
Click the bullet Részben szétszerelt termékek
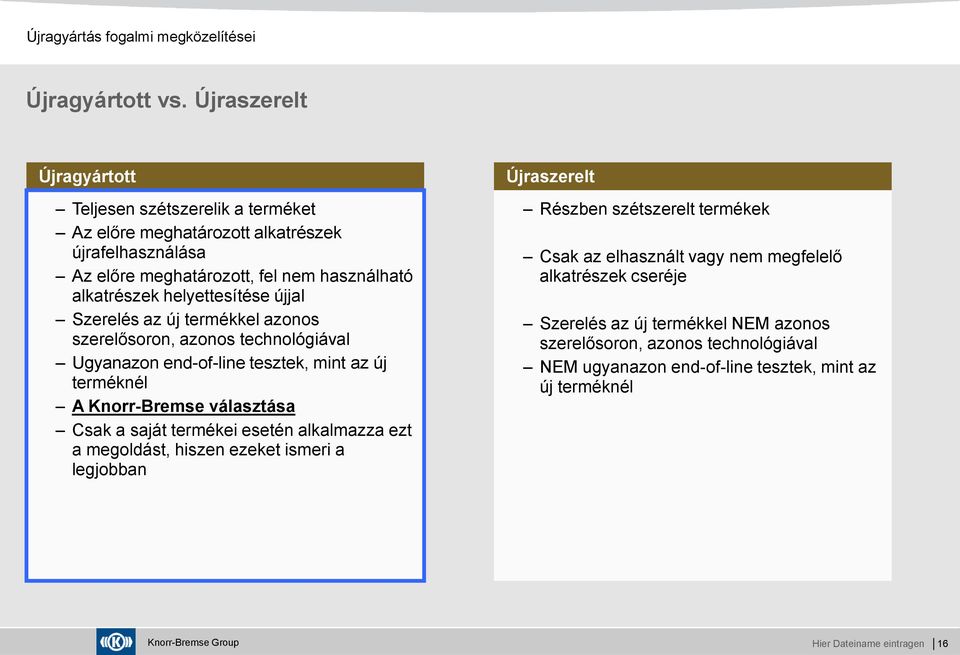coord(654,209)
